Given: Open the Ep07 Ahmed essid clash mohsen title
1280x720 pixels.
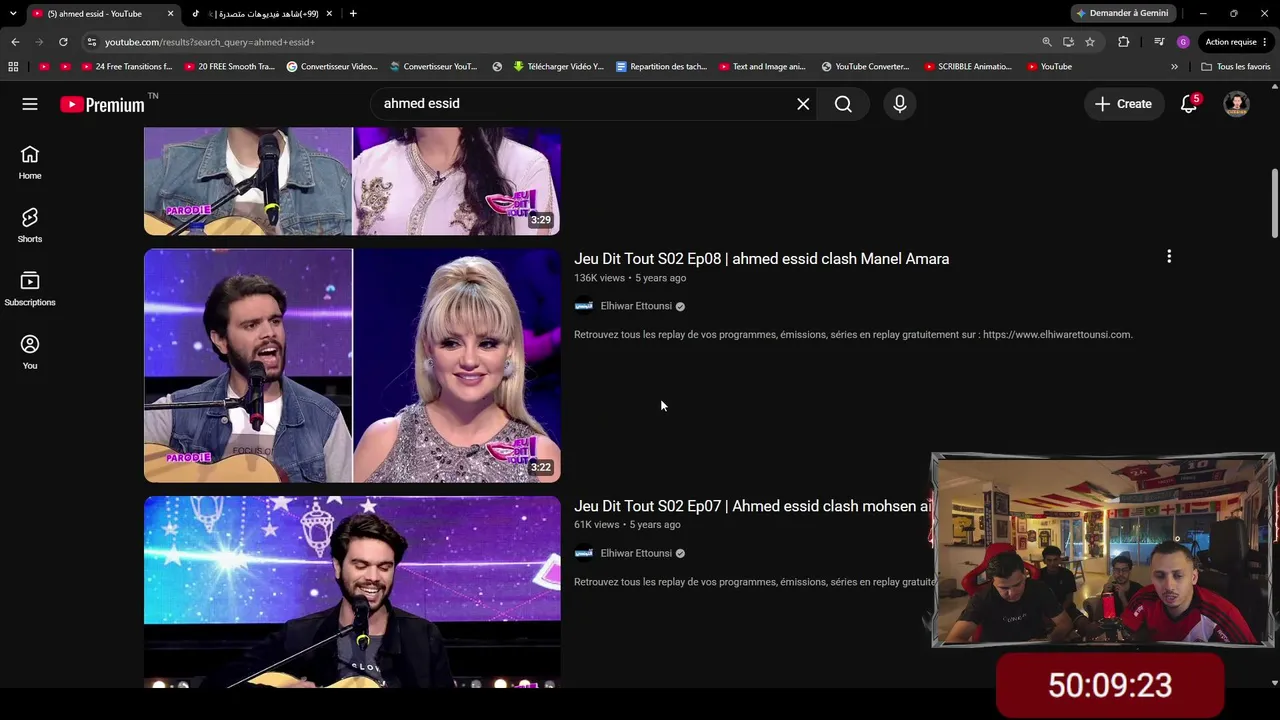Looking at the screenshot, I should (753, 506).
